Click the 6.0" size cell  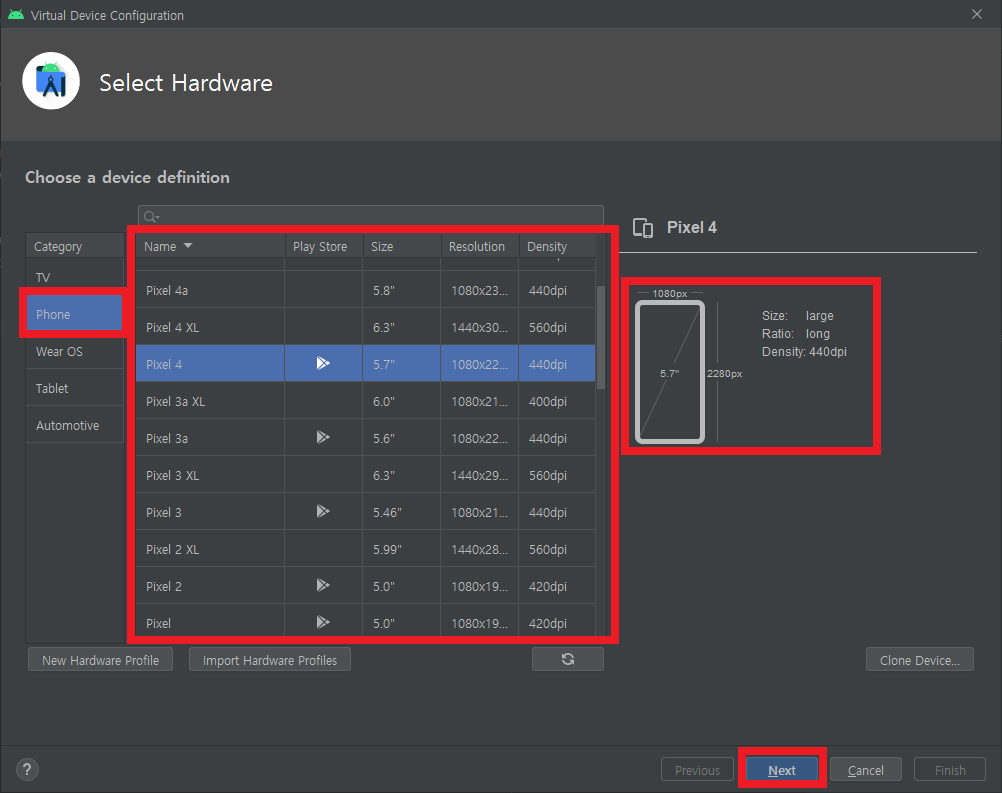point(401,401)
